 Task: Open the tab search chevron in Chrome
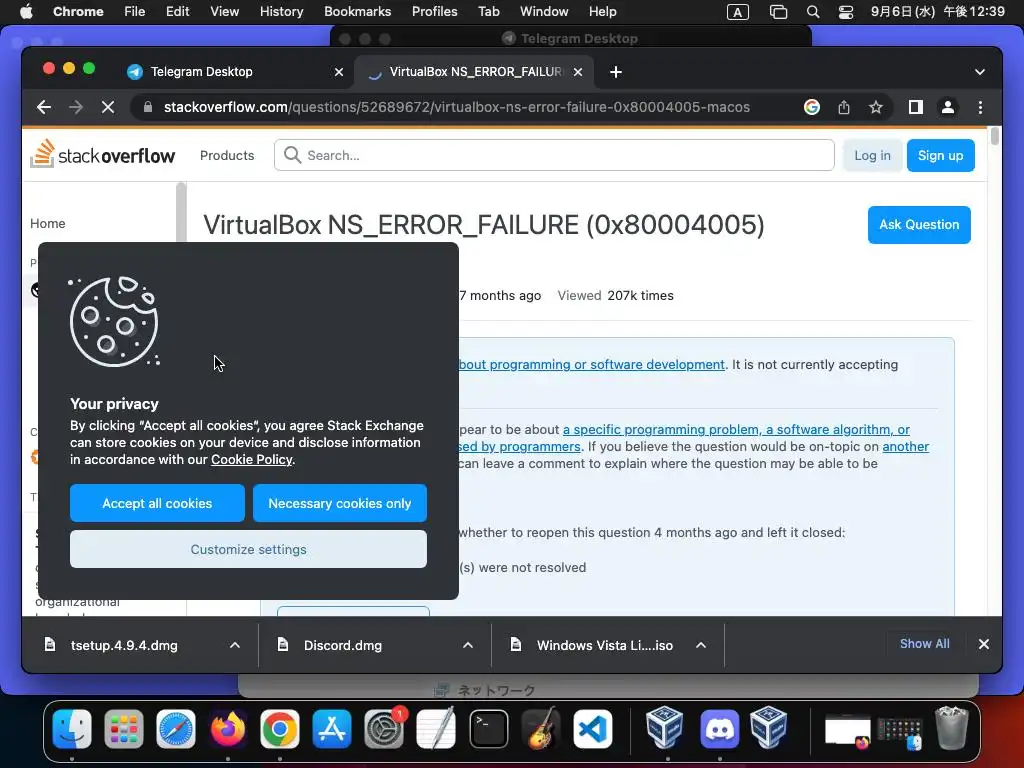click(980, 72)
